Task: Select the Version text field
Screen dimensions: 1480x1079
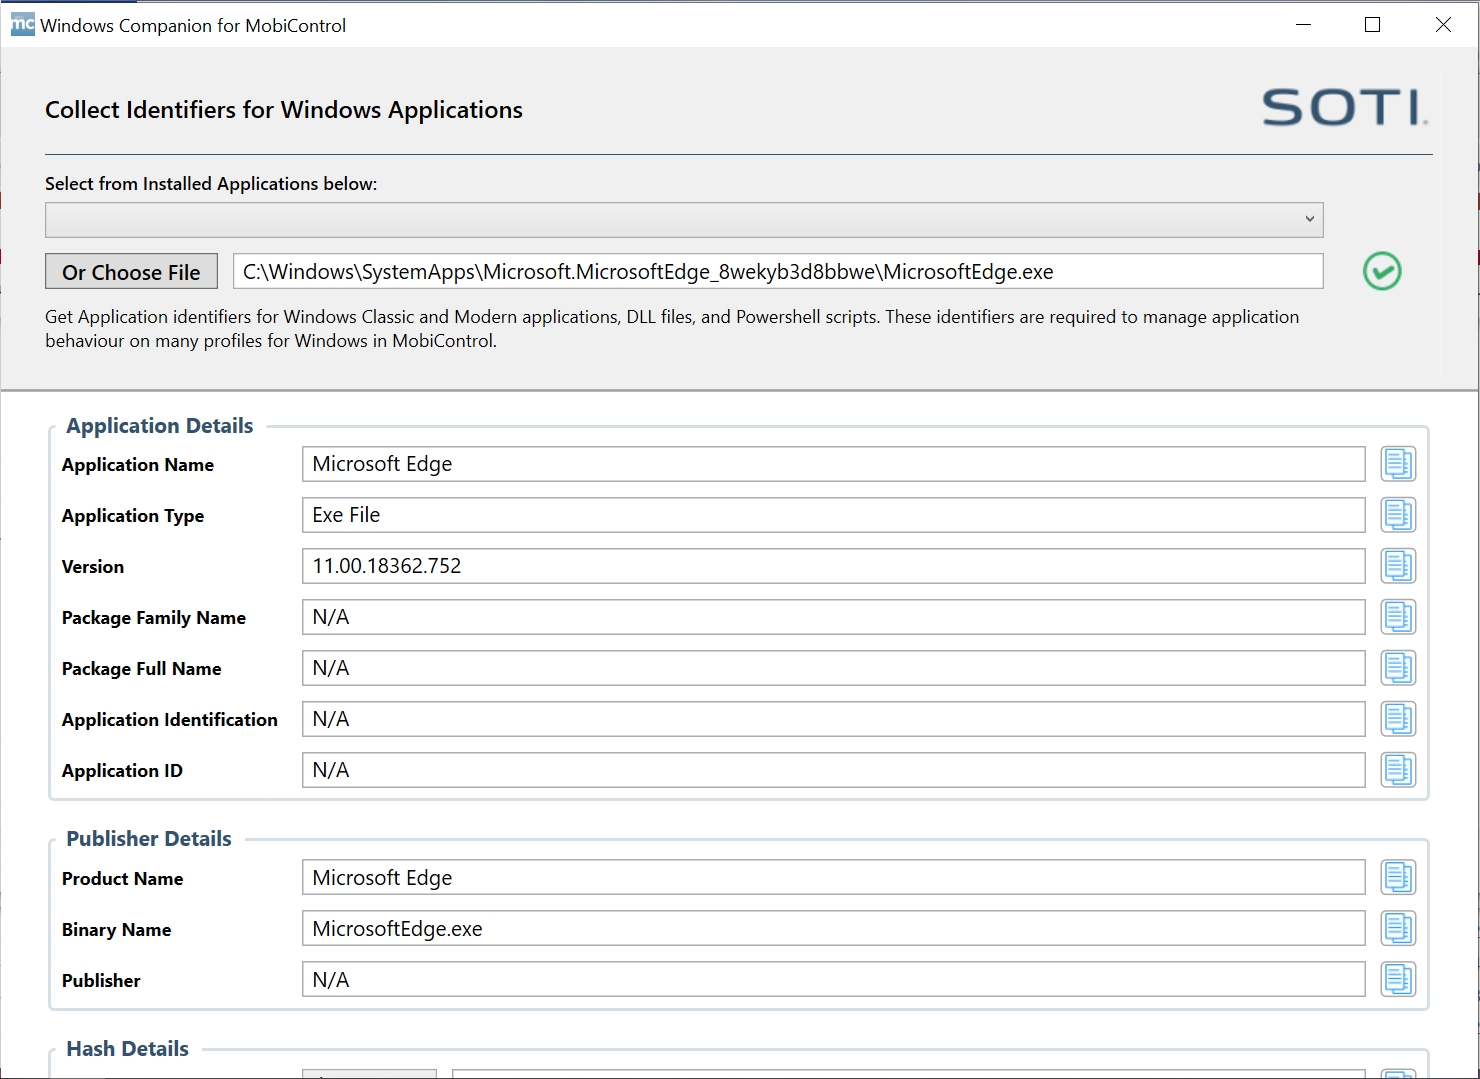Action: point(832,566)
